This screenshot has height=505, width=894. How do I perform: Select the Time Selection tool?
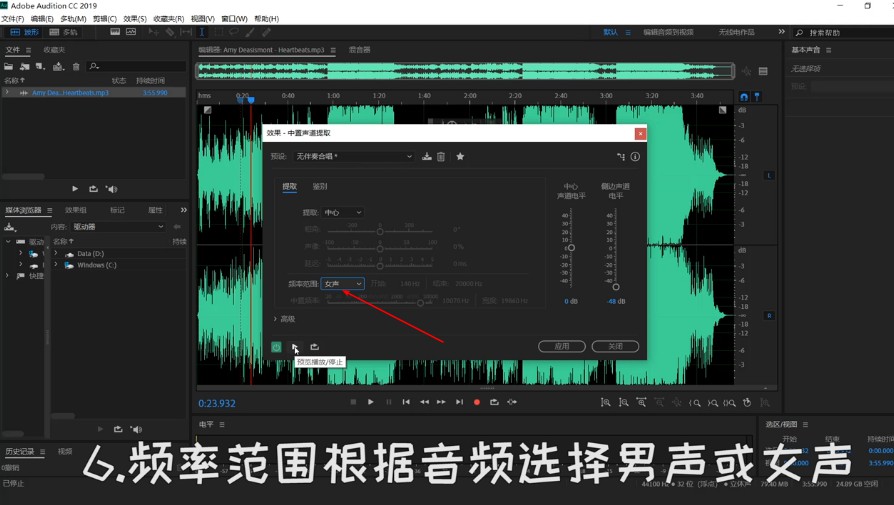click(202, 32)
